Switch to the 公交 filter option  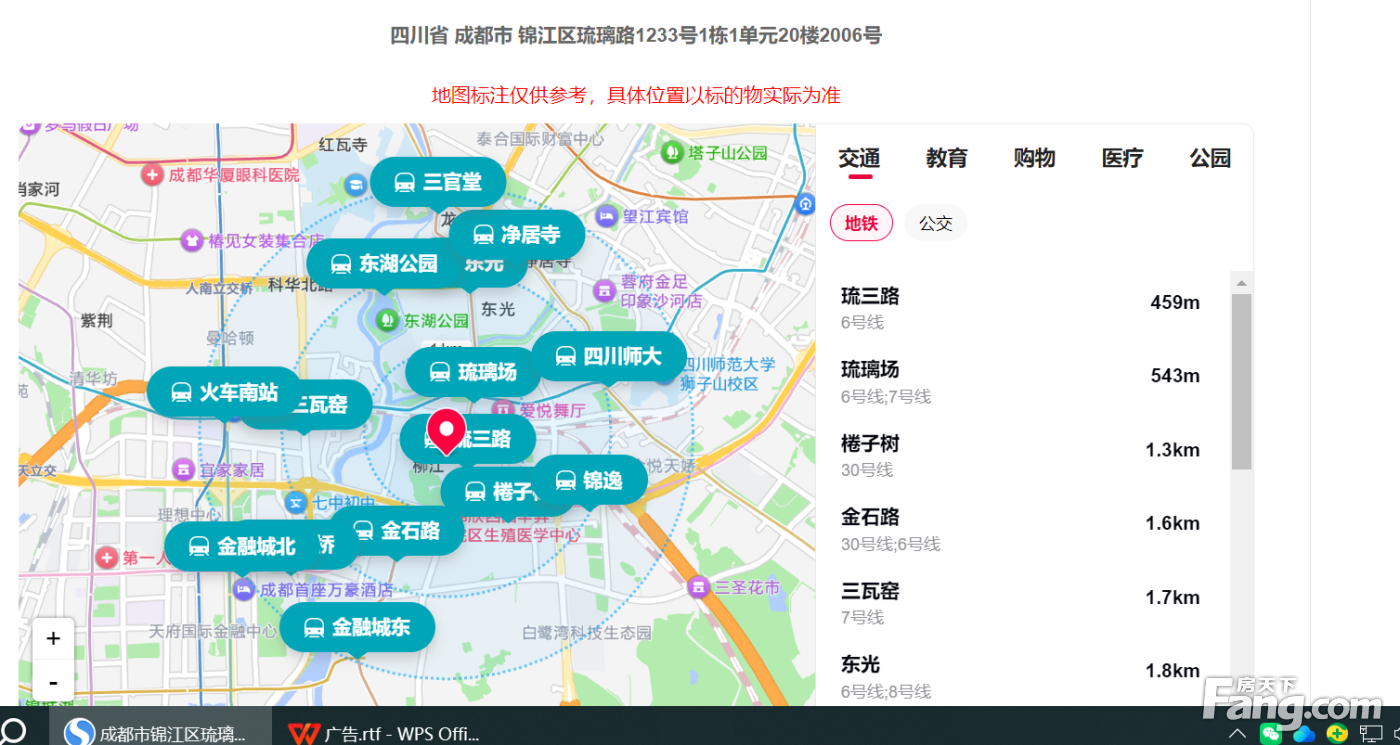tap(935, 223)
